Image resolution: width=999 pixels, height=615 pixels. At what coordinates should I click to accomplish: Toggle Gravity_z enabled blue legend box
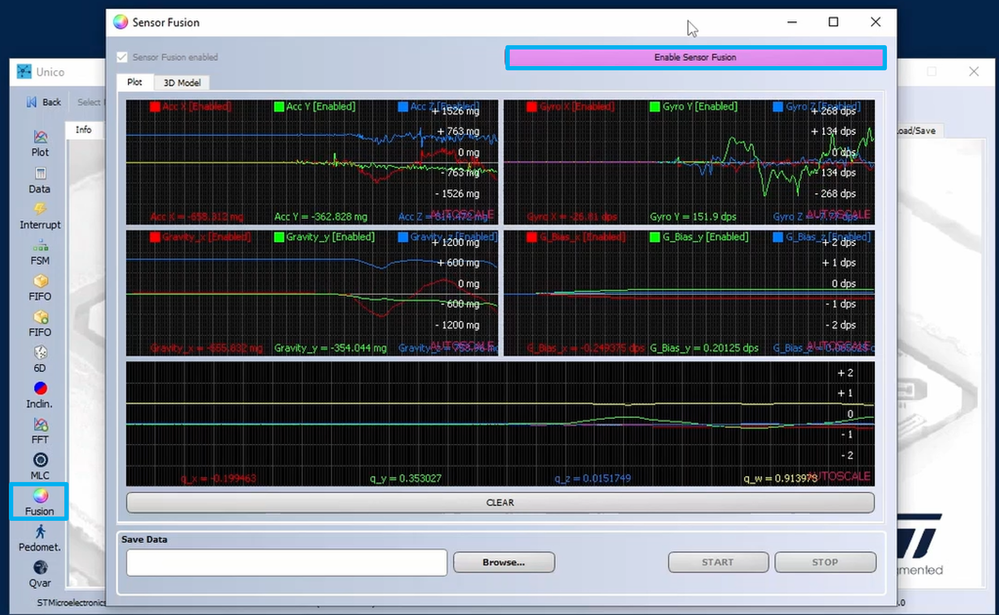[403, 237]
